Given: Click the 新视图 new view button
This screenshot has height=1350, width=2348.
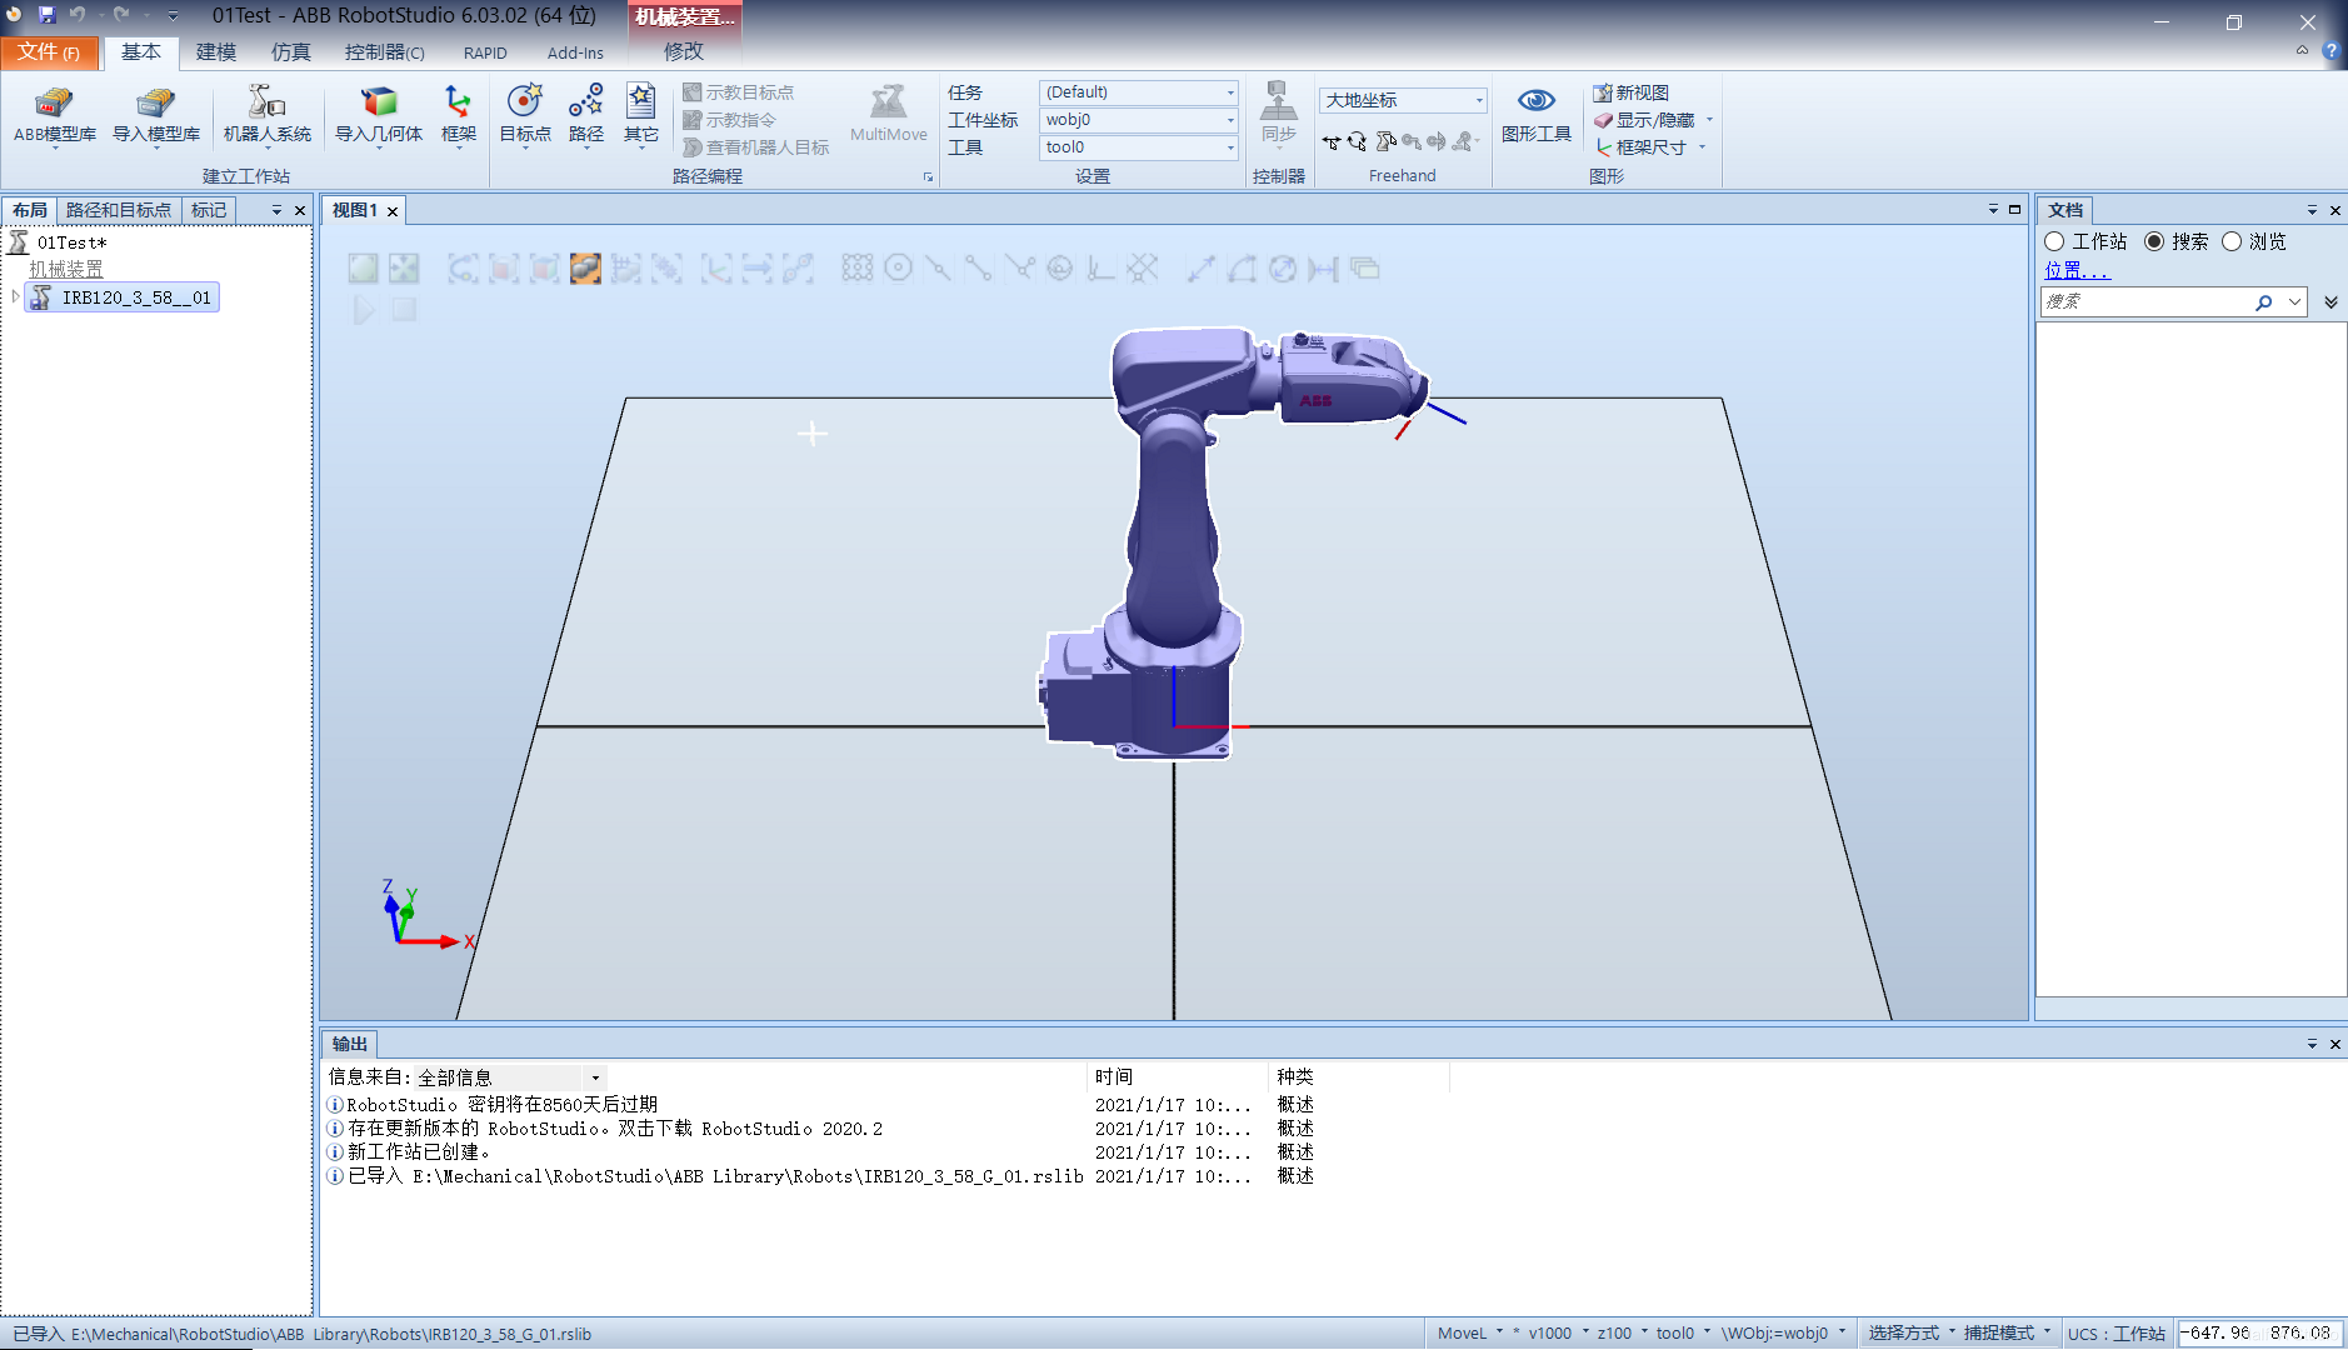Looking at the screenshot, I should tap(1631, 92).
